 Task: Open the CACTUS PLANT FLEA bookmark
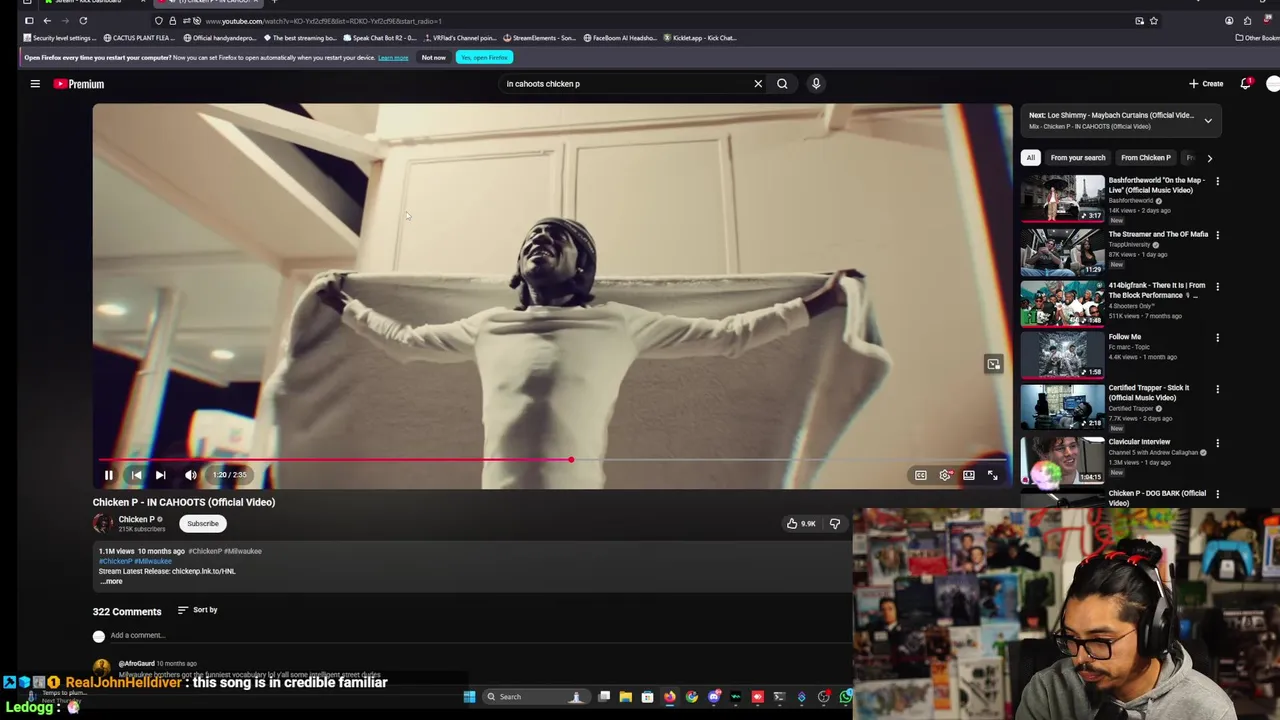(139, 38)
